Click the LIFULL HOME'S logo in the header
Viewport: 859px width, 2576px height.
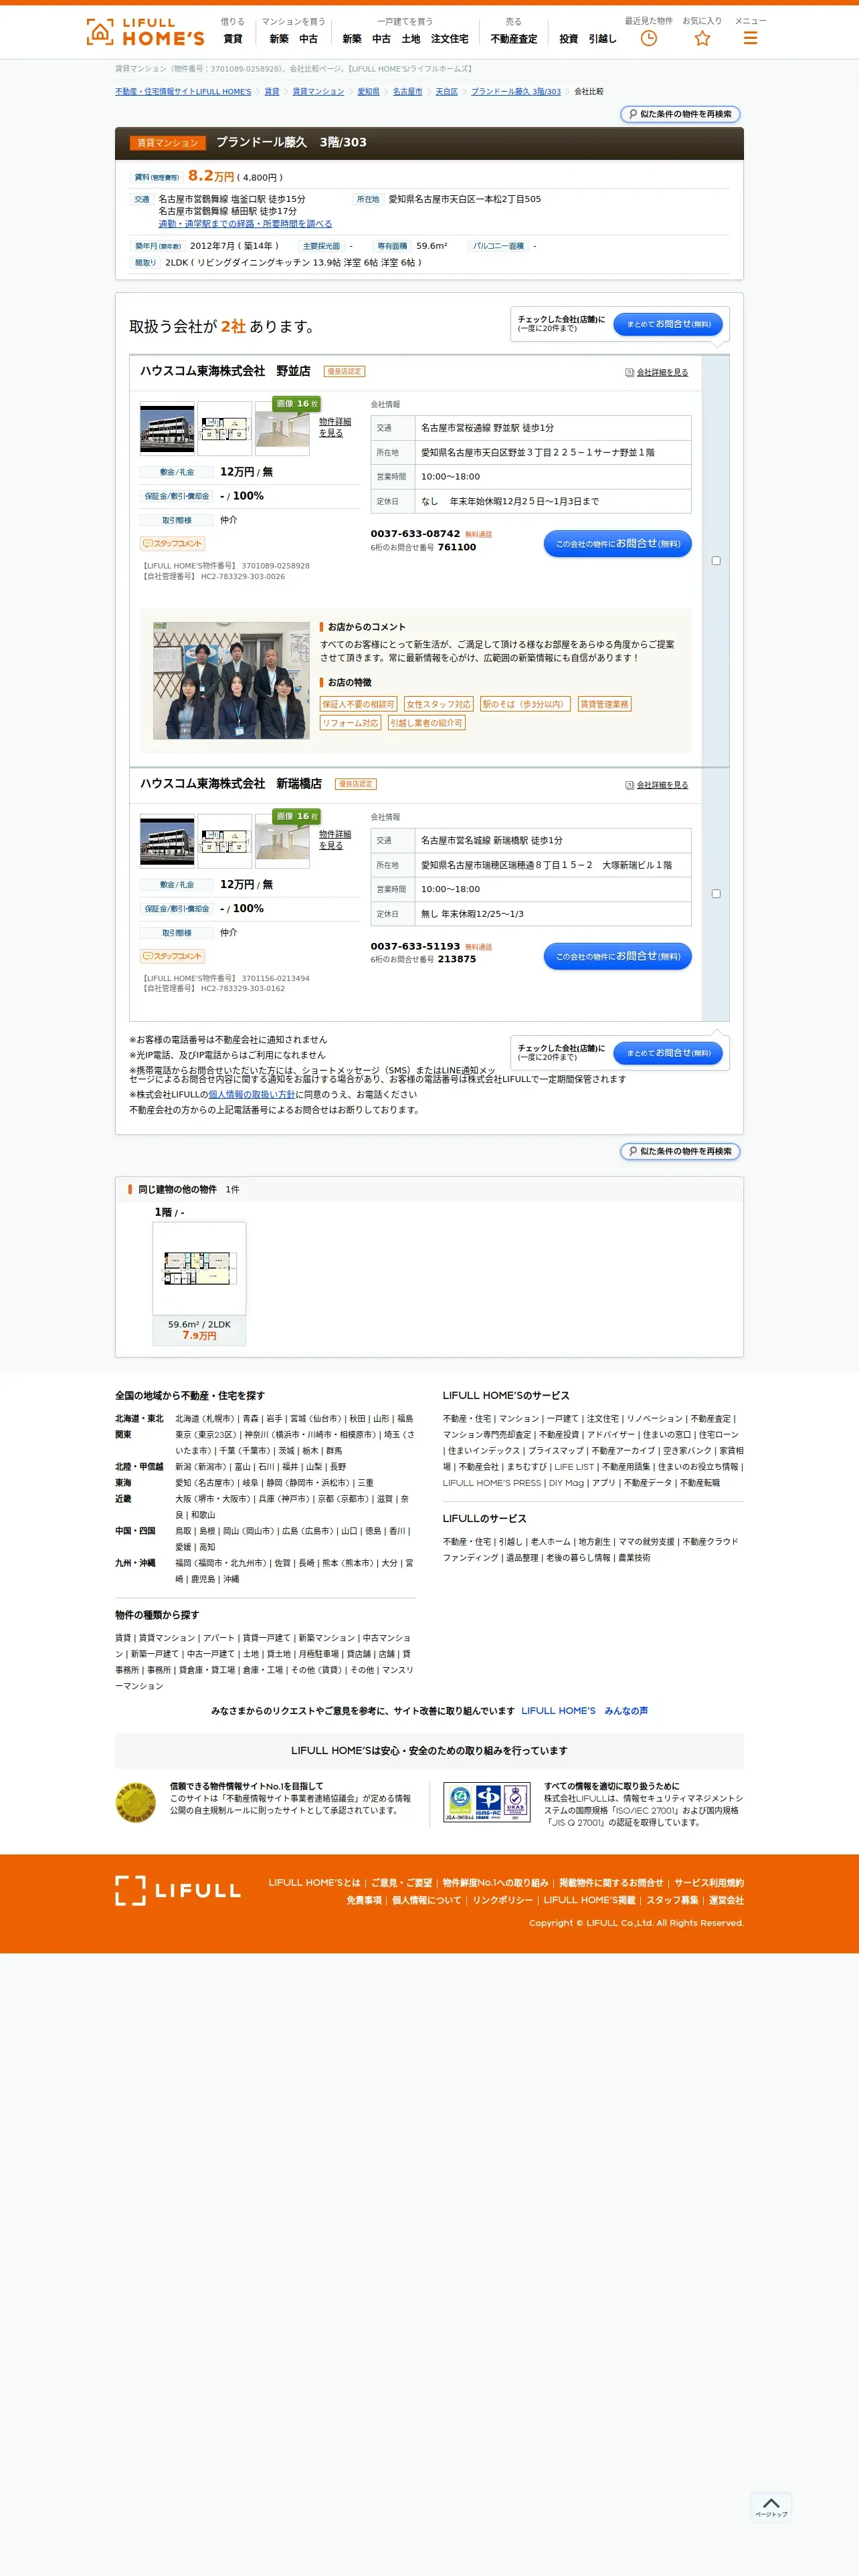(146, 32)
